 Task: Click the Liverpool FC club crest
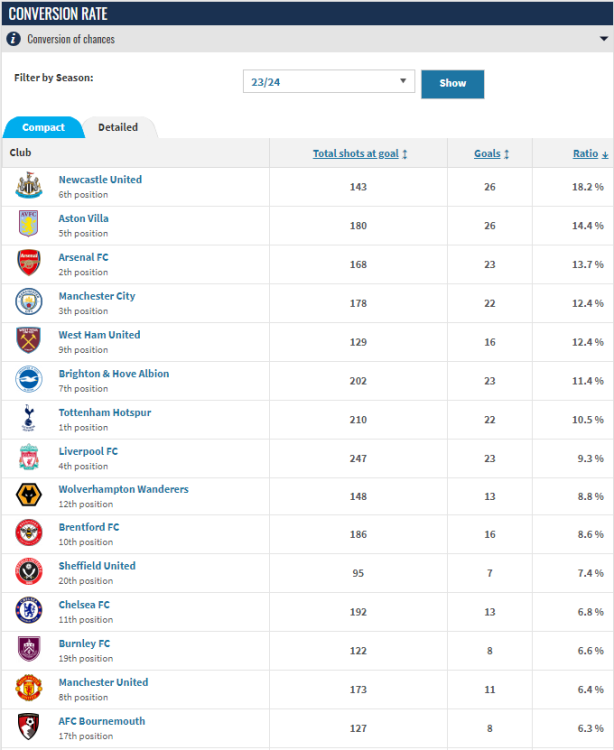click(29, 457)
